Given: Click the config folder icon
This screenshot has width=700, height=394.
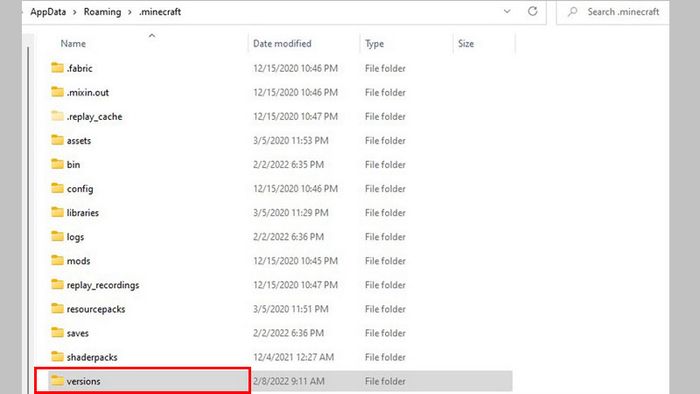Looking at the screenshot, I should pos(57,188).
